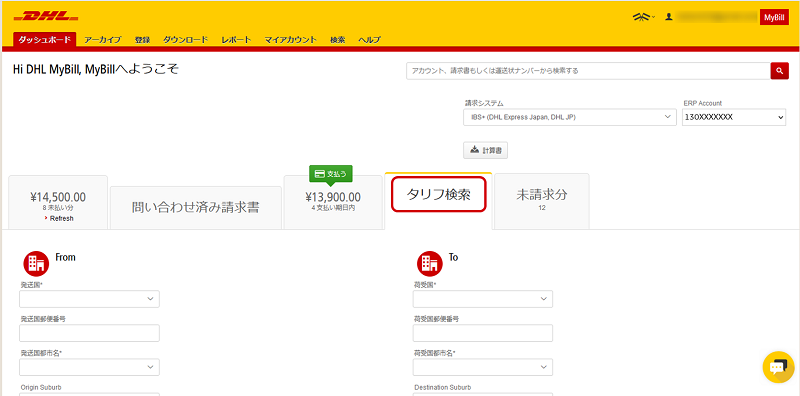Expand the 発送国都市名 dropdown
The image size is (800, 396).
[89, 367]
